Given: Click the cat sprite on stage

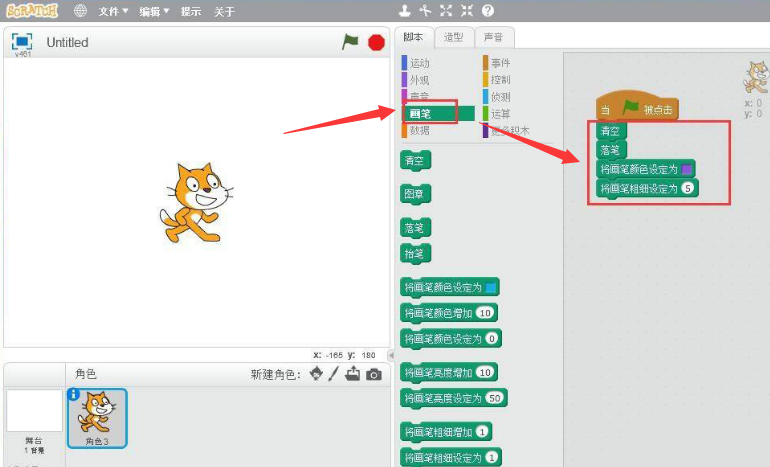Looking at the screenshot, I should point(196,203).
